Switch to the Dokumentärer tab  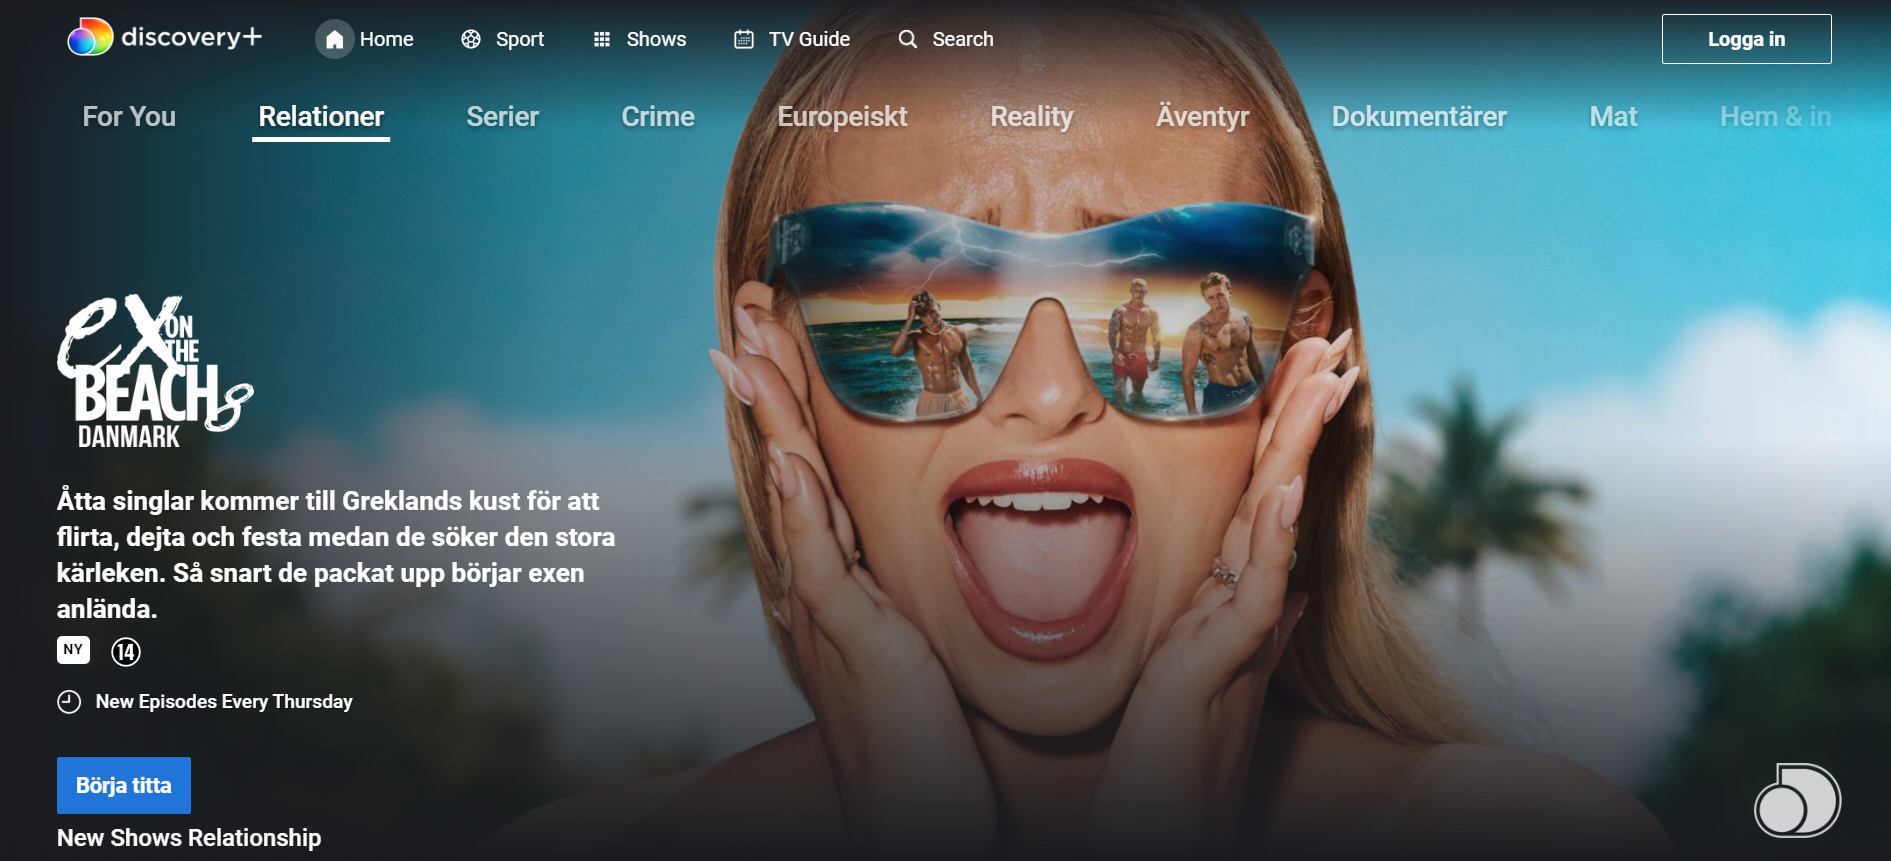(1419, 117)
